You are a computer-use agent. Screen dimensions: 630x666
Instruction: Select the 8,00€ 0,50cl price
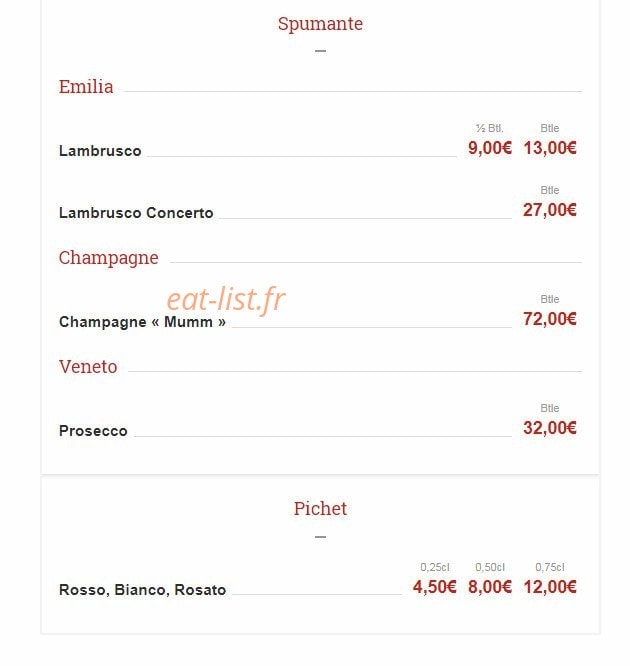click(x=490, y=587)
